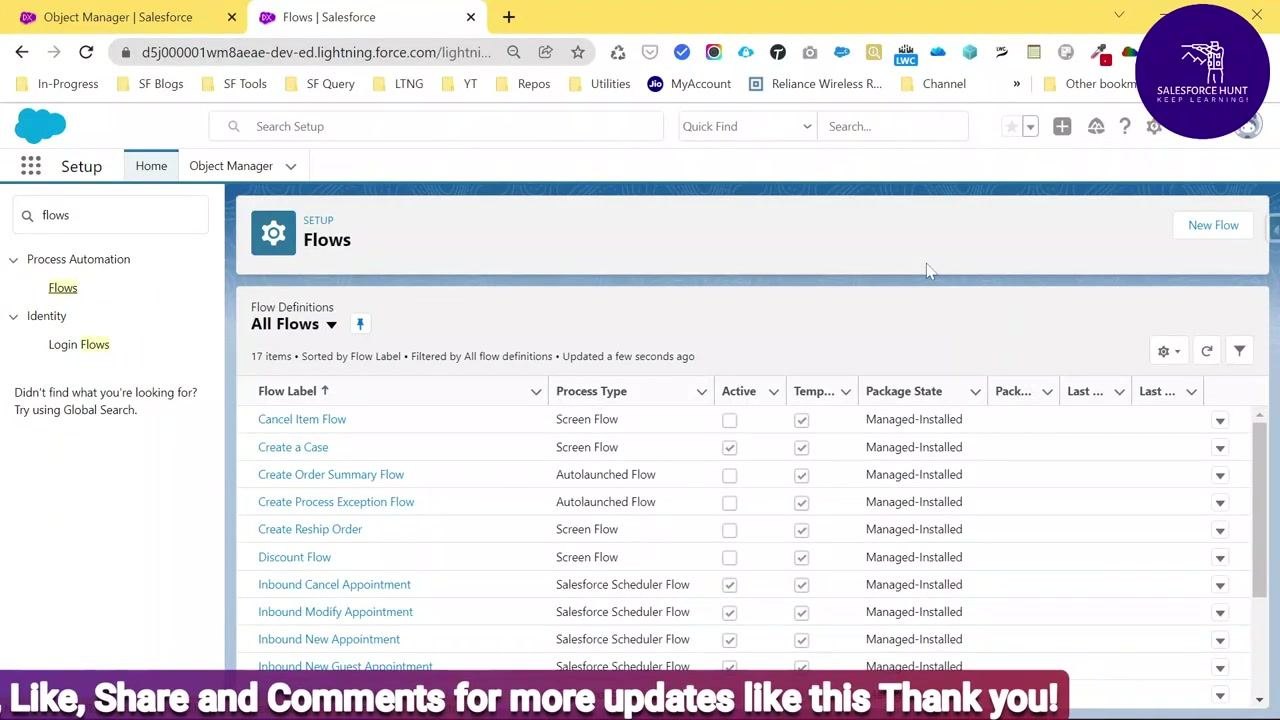Switch to Object Manager tab
Viewport: 1280px width, 720px height.
[x=231, y=166]
